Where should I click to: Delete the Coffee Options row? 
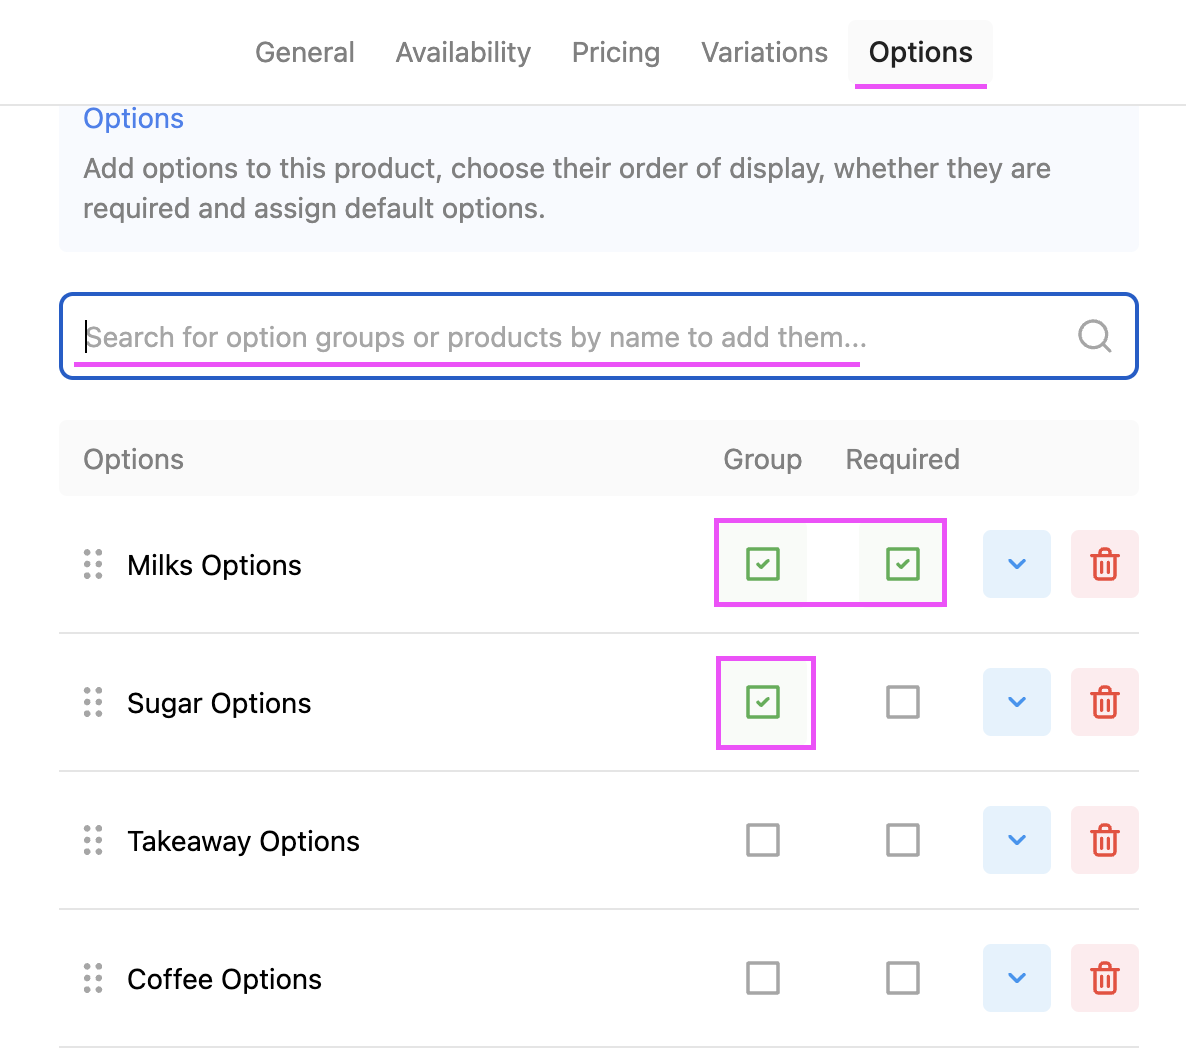point(1104,978)
